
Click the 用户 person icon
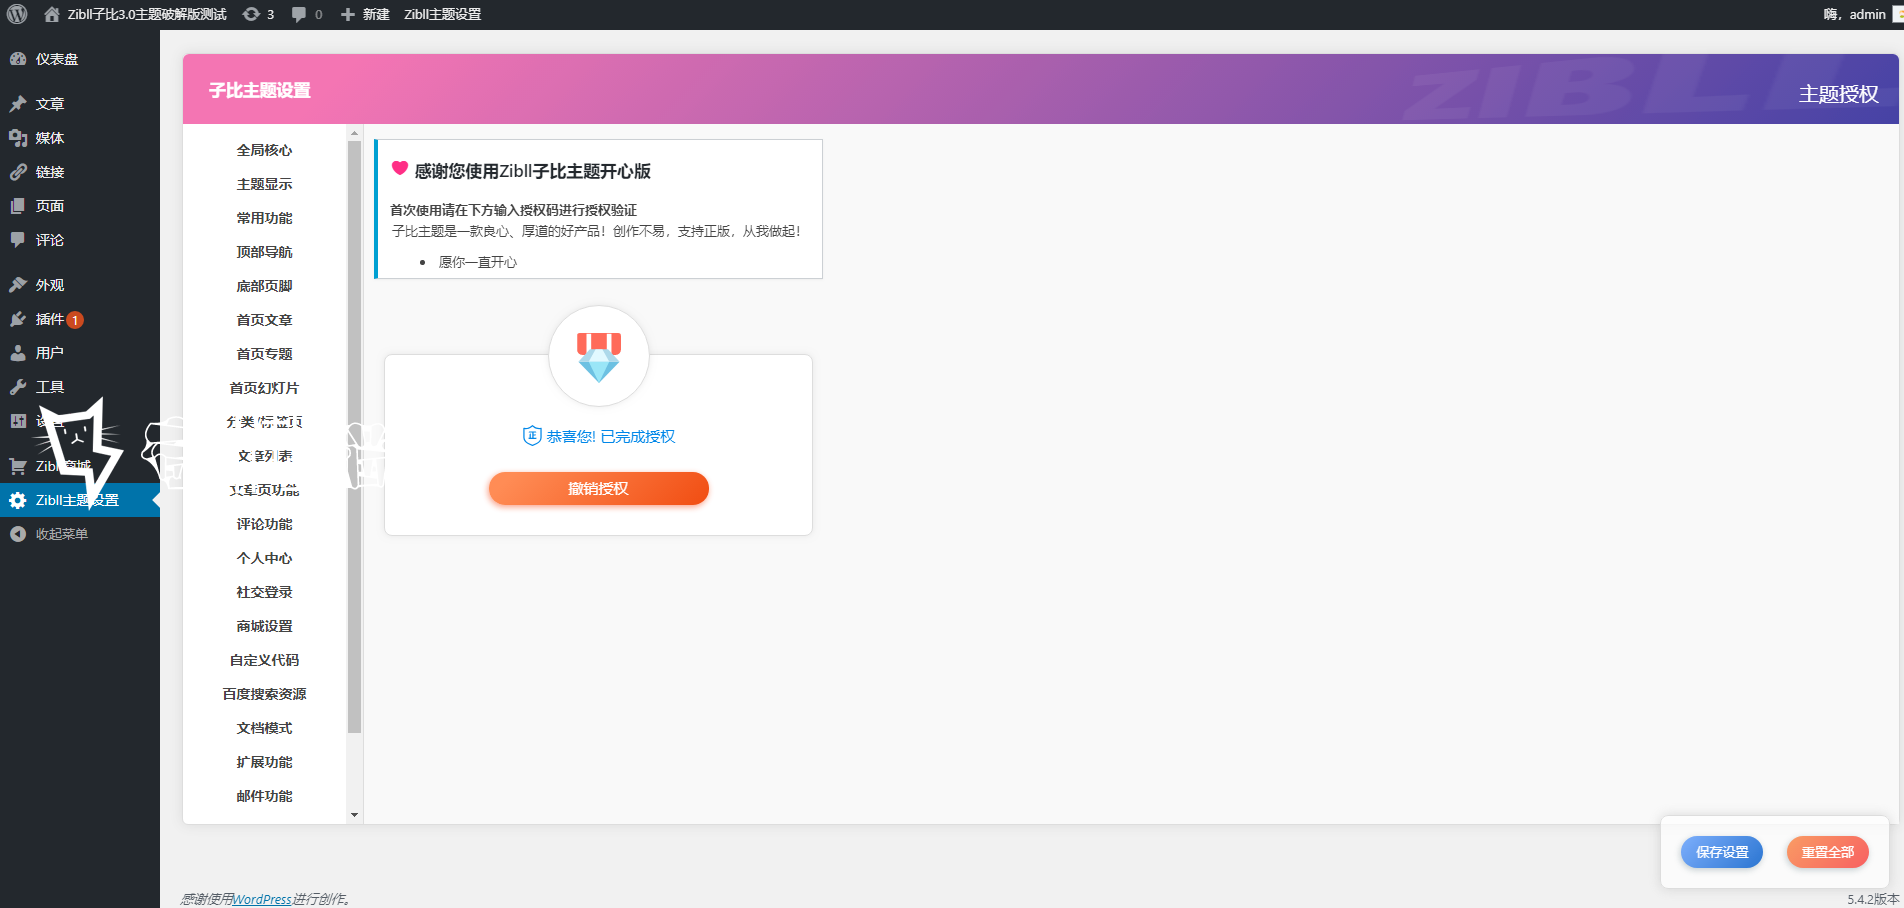tap(18, 353)
